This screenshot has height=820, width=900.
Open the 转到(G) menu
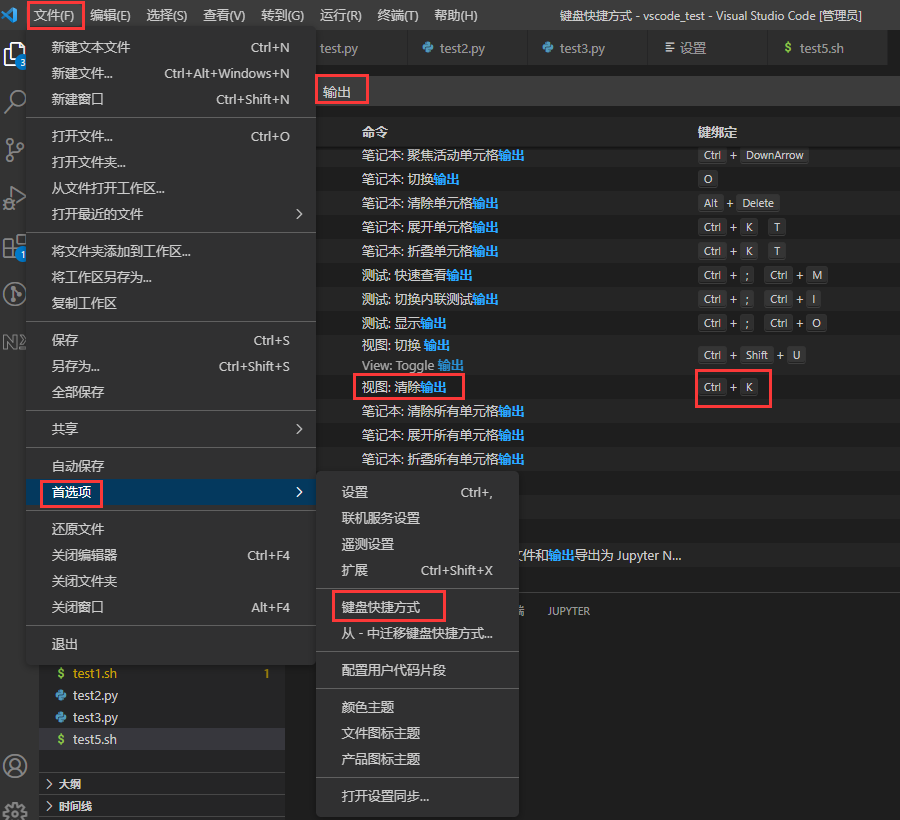coord(282,15)
